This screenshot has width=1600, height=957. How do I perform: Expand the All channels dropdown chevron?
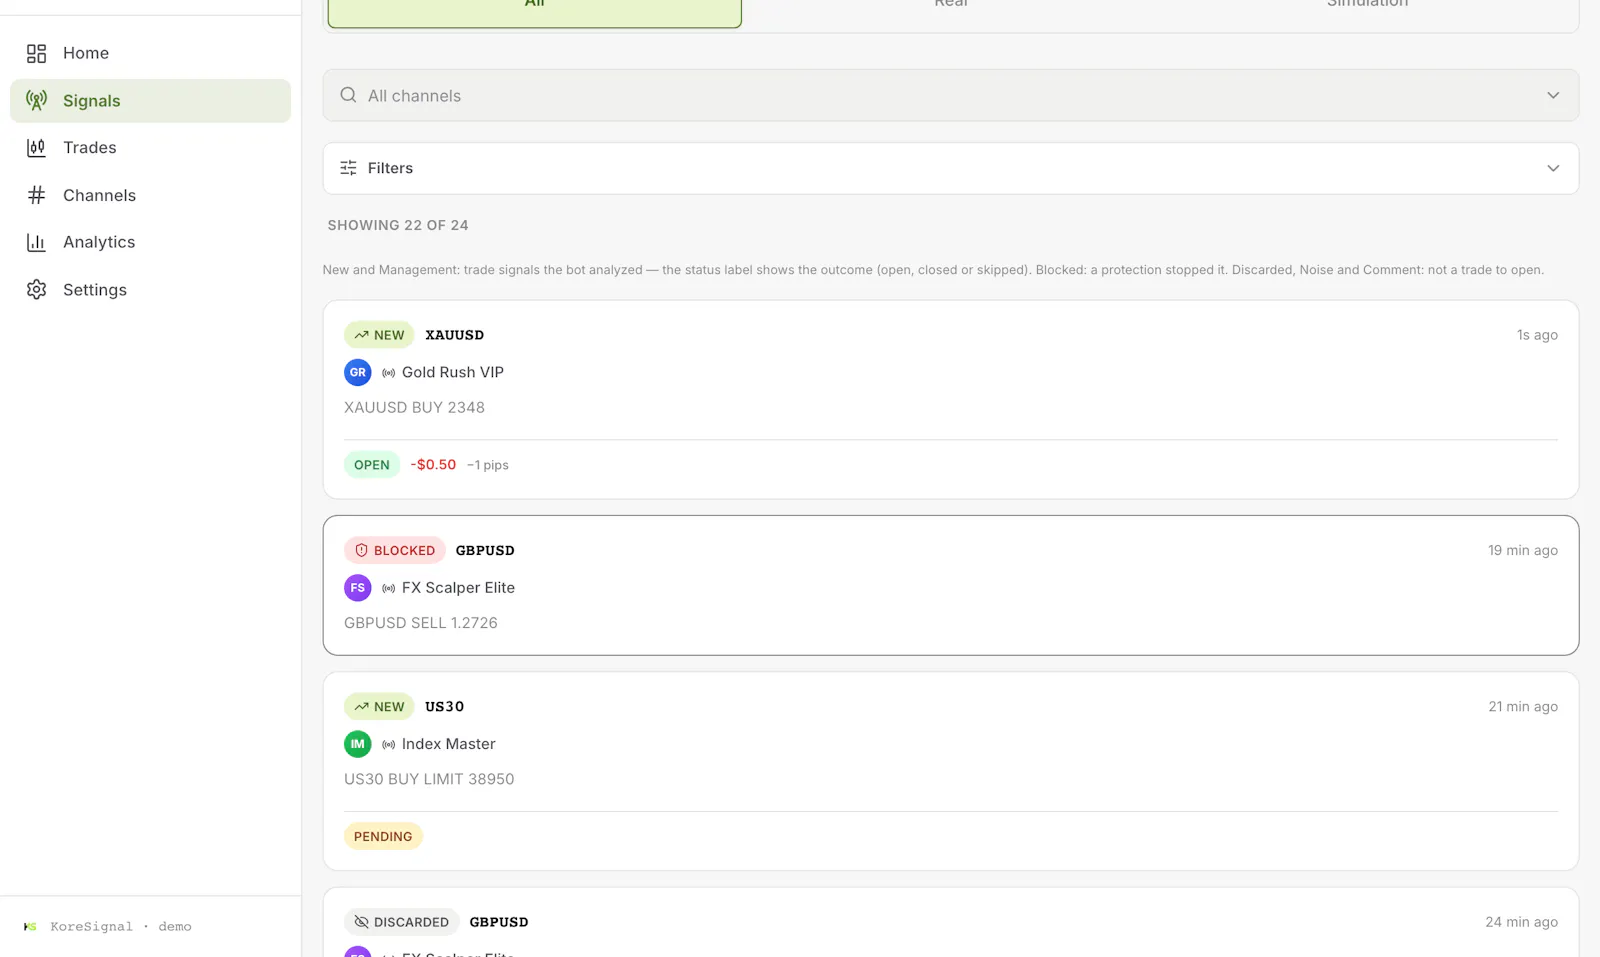pos(1553,95)
